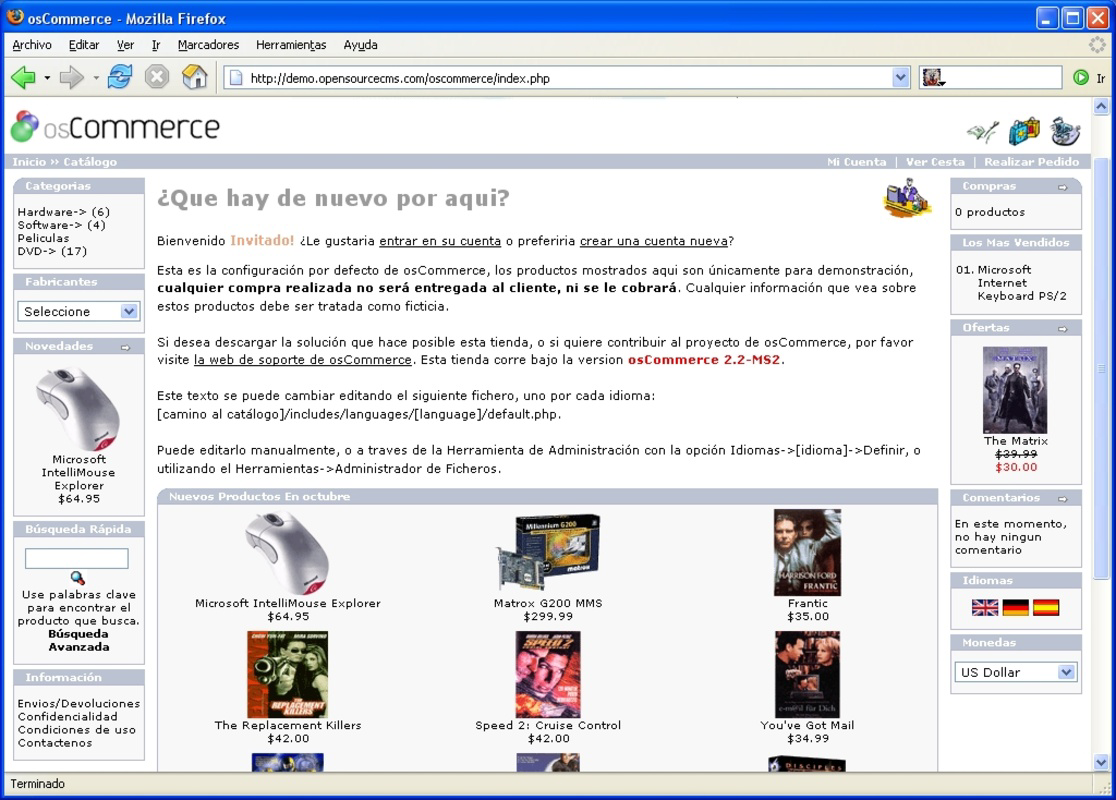Click the search engine icon in search box
Screen dimensions: 1116x800
[x=932, y=78]
